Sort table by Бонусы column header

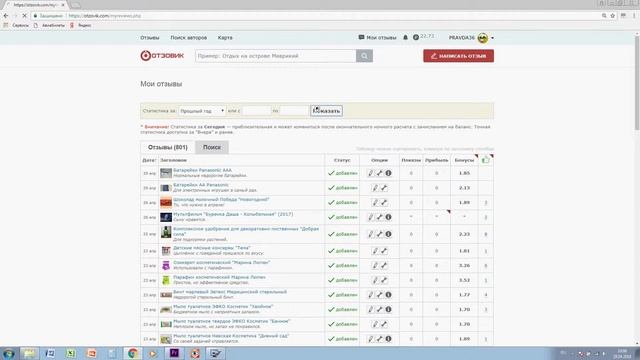pos(464,160)
